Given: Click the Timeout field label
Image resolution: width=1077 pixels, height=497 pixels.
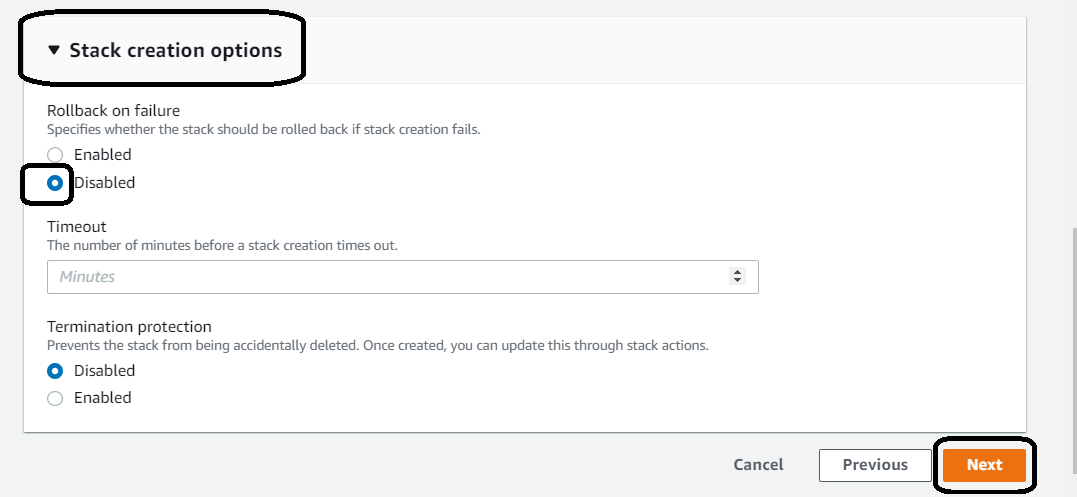Looking at the screenshot, I should (77, 227).
